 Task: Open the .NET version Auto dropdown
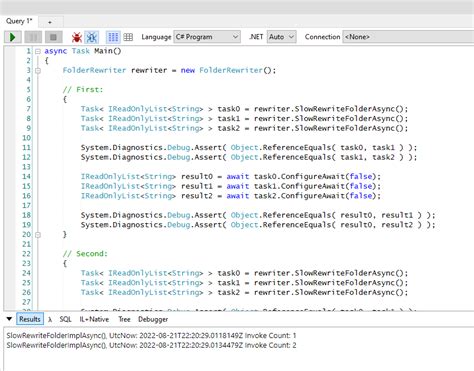click(x=281, y=37)
